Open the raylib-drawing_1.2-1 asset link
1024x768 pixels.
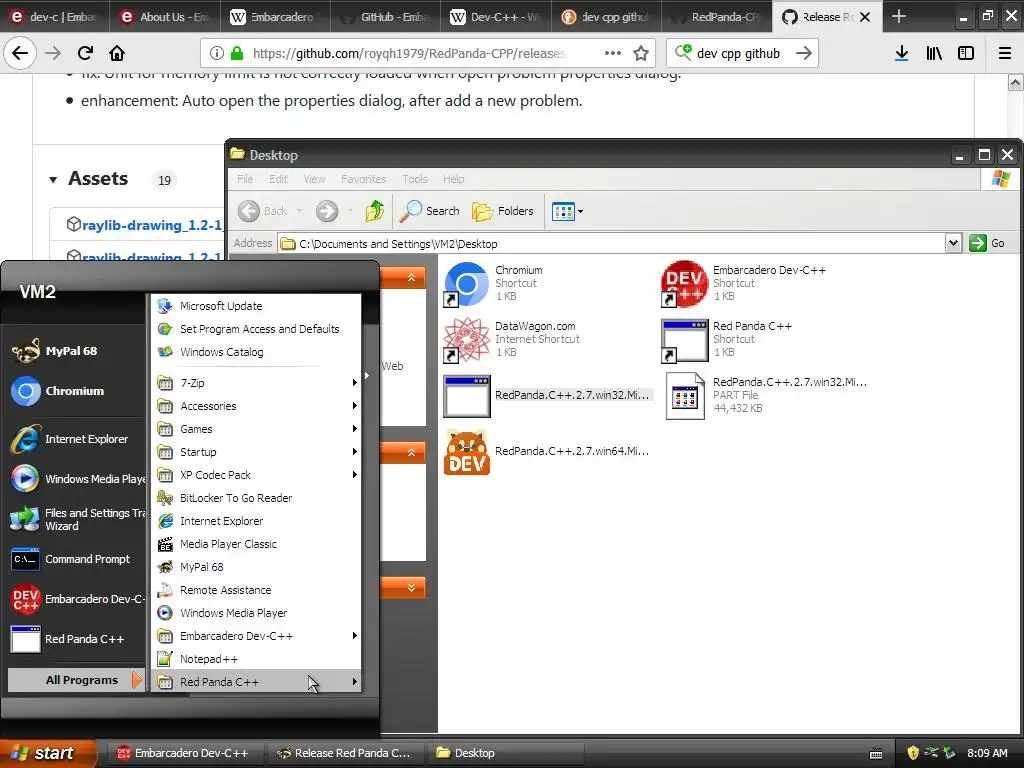[152, 225]
